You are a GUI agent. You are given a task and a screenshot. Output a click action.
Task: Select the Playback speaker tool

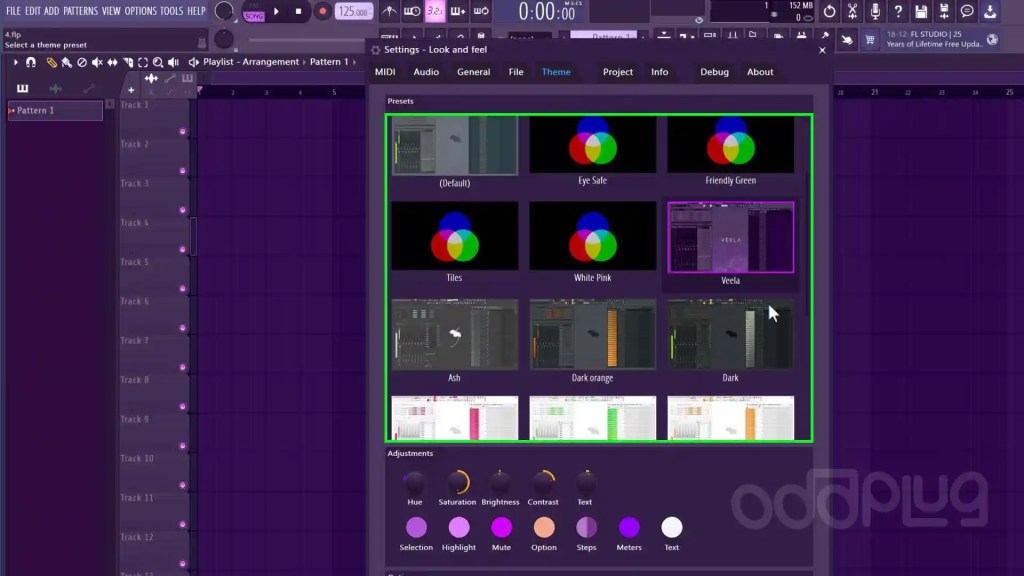173,62
